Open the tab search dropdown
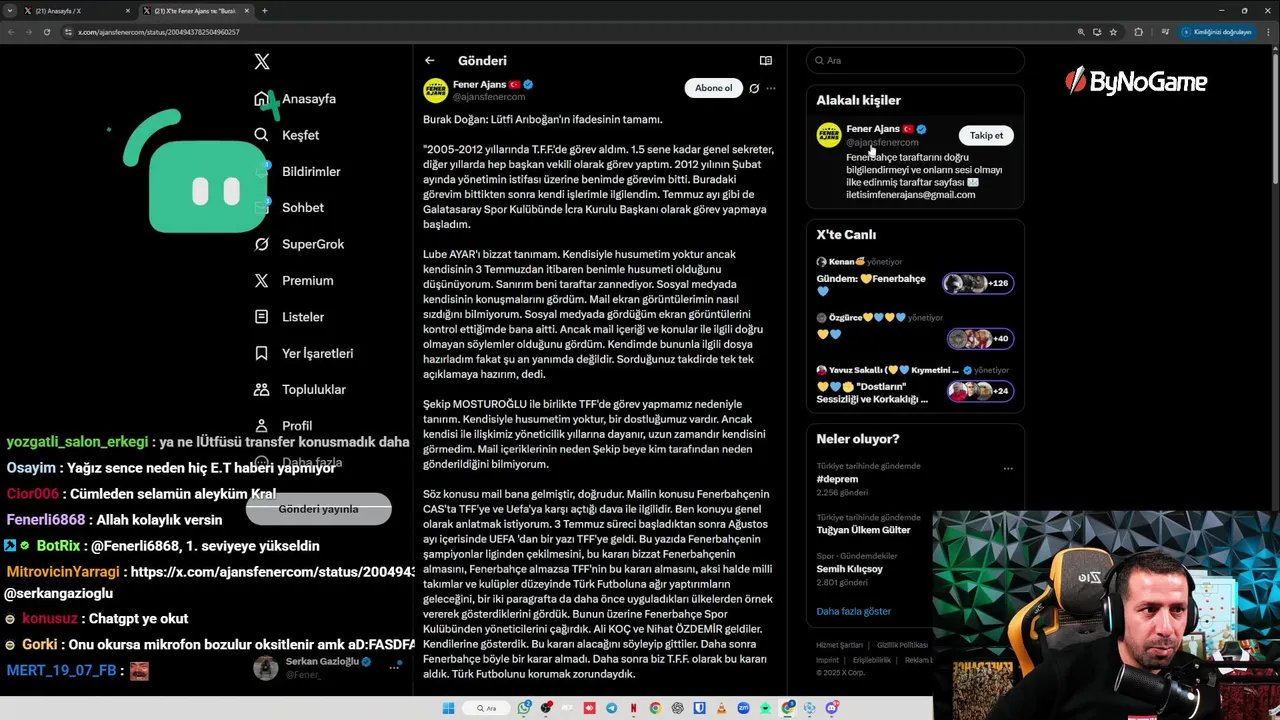Viewport: 1280px width, 720px height. click(x=9, y=11)
